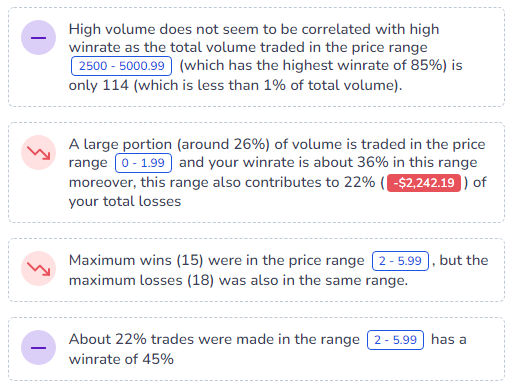Open 2 - 5.99 badge in About 22% trades insight
This screenshot has height=389, width=518.
(395, 340)
